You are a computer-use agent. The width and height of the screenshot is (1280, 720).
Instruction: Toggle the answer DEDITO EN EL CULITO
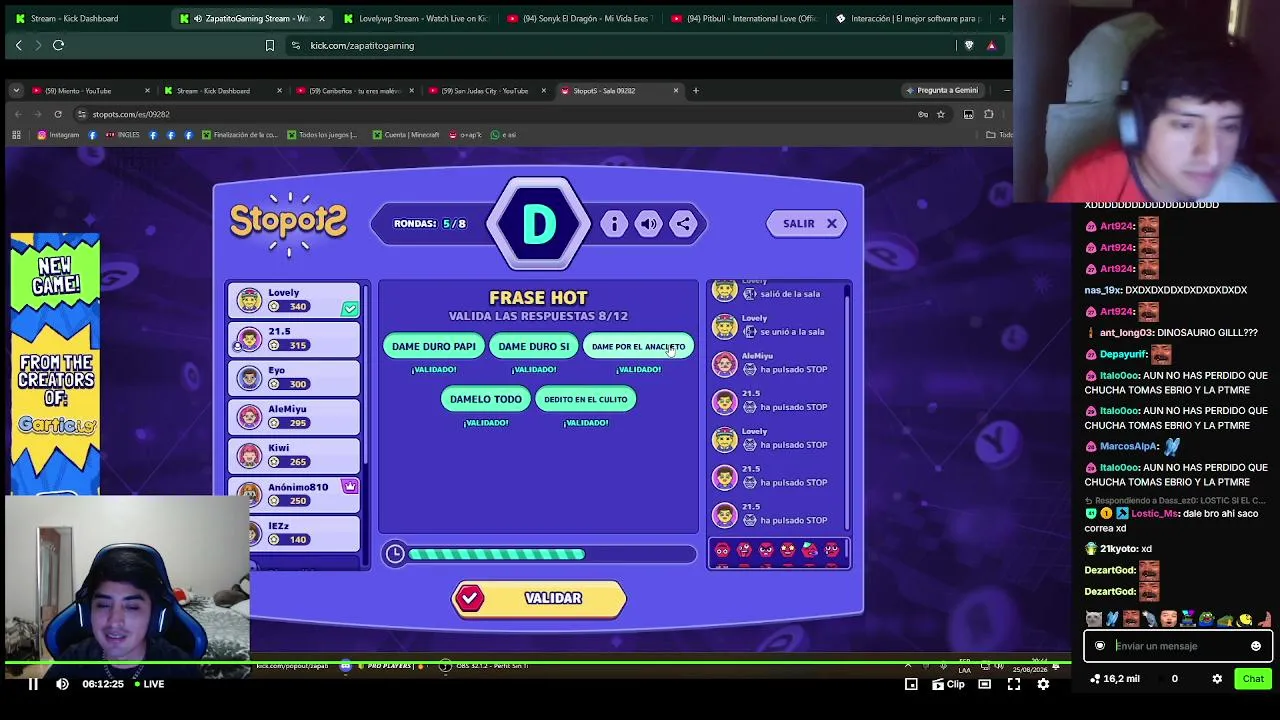[x=586, y=399]
